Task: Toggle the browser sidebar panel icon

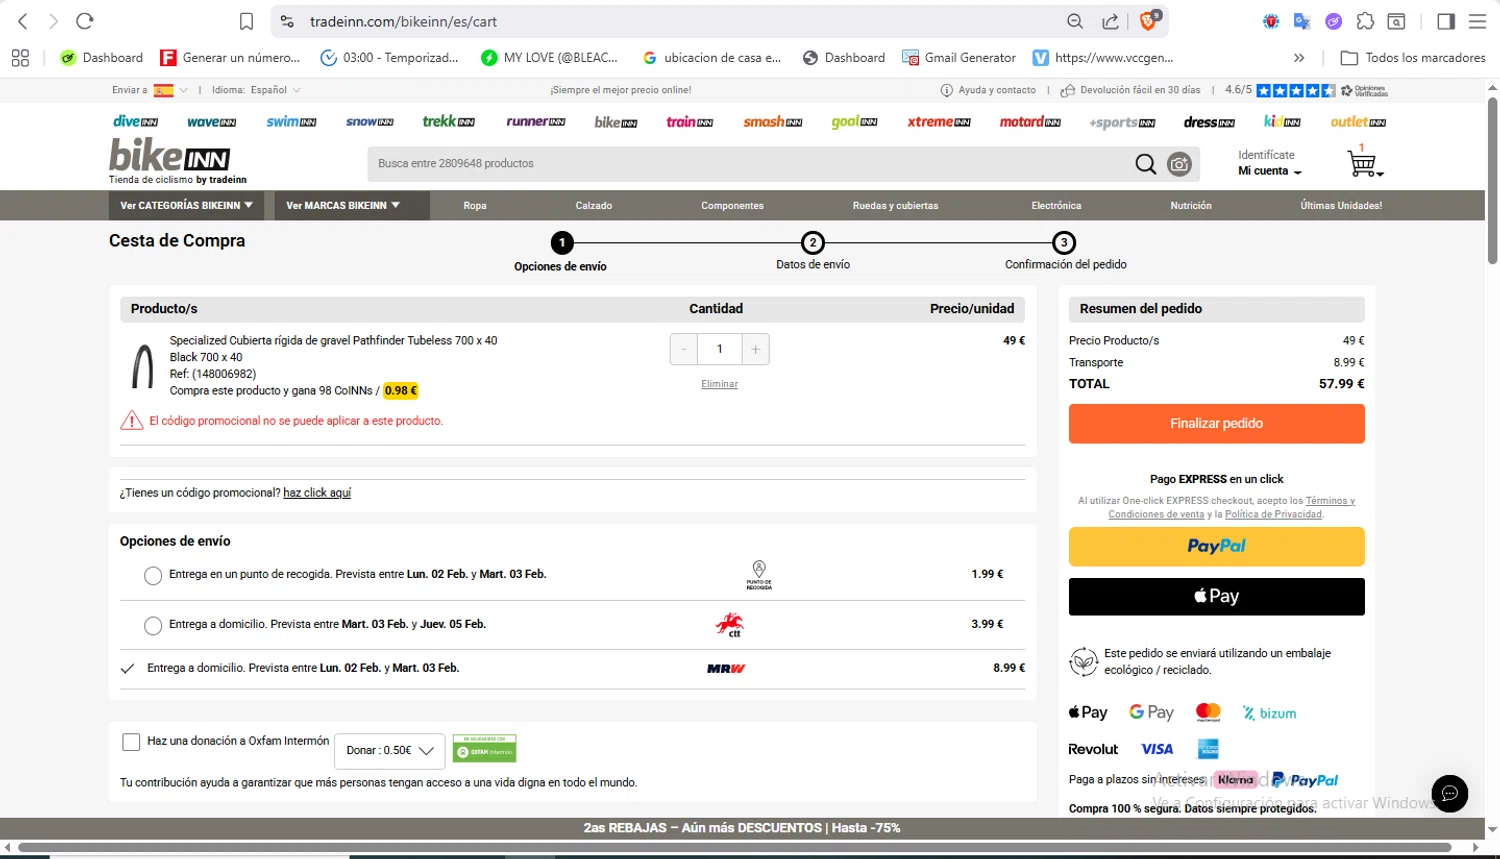Action: [1446, 21]
